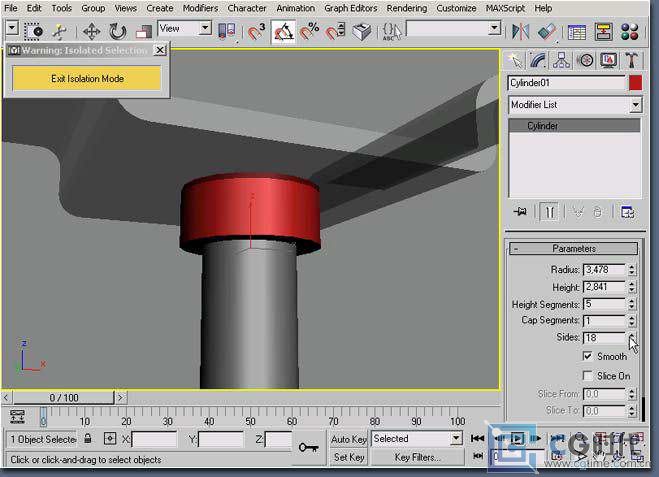Click the Named Selection Sets edit icon
Screen dimensions: 659x477
click(x=392, y=31)
